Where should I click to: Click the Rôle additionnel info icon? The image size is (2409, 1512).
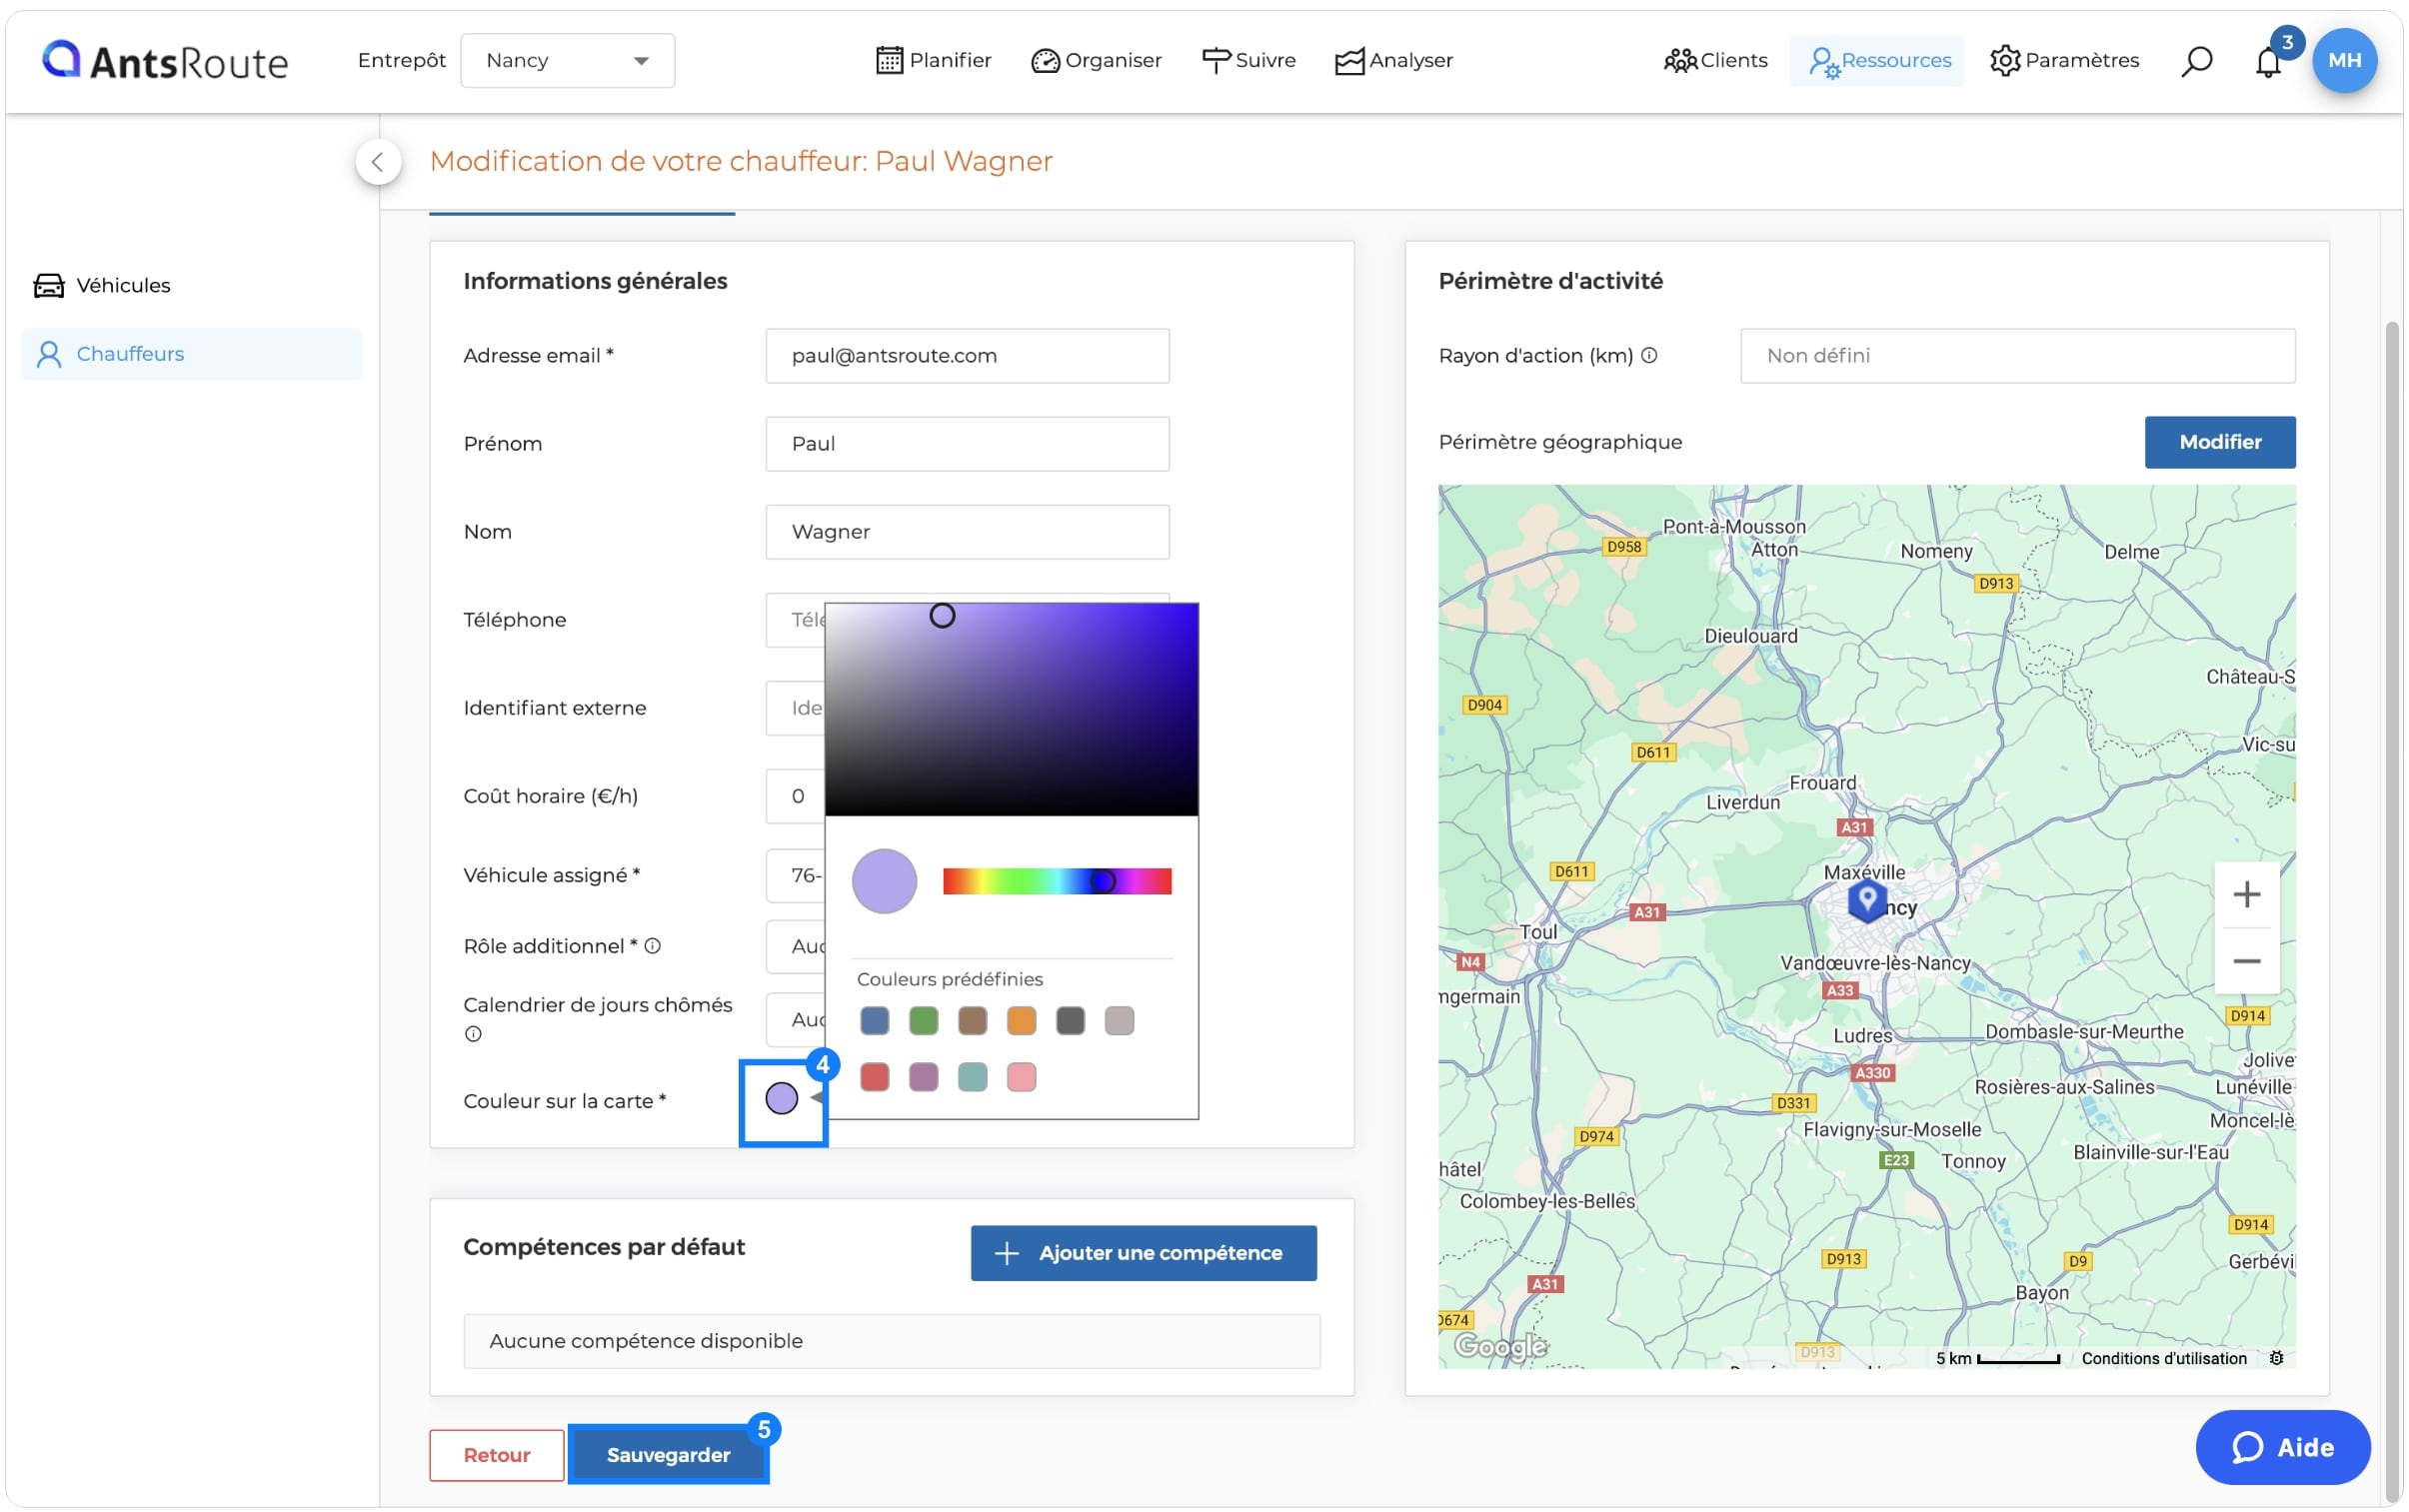pyautogui.click(x=652, y=945)
